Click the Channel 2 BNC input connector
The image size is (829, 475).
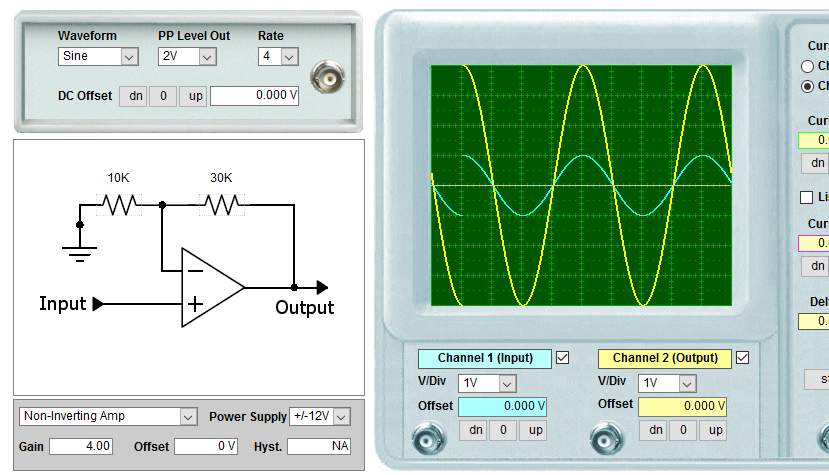coord(607,437)
